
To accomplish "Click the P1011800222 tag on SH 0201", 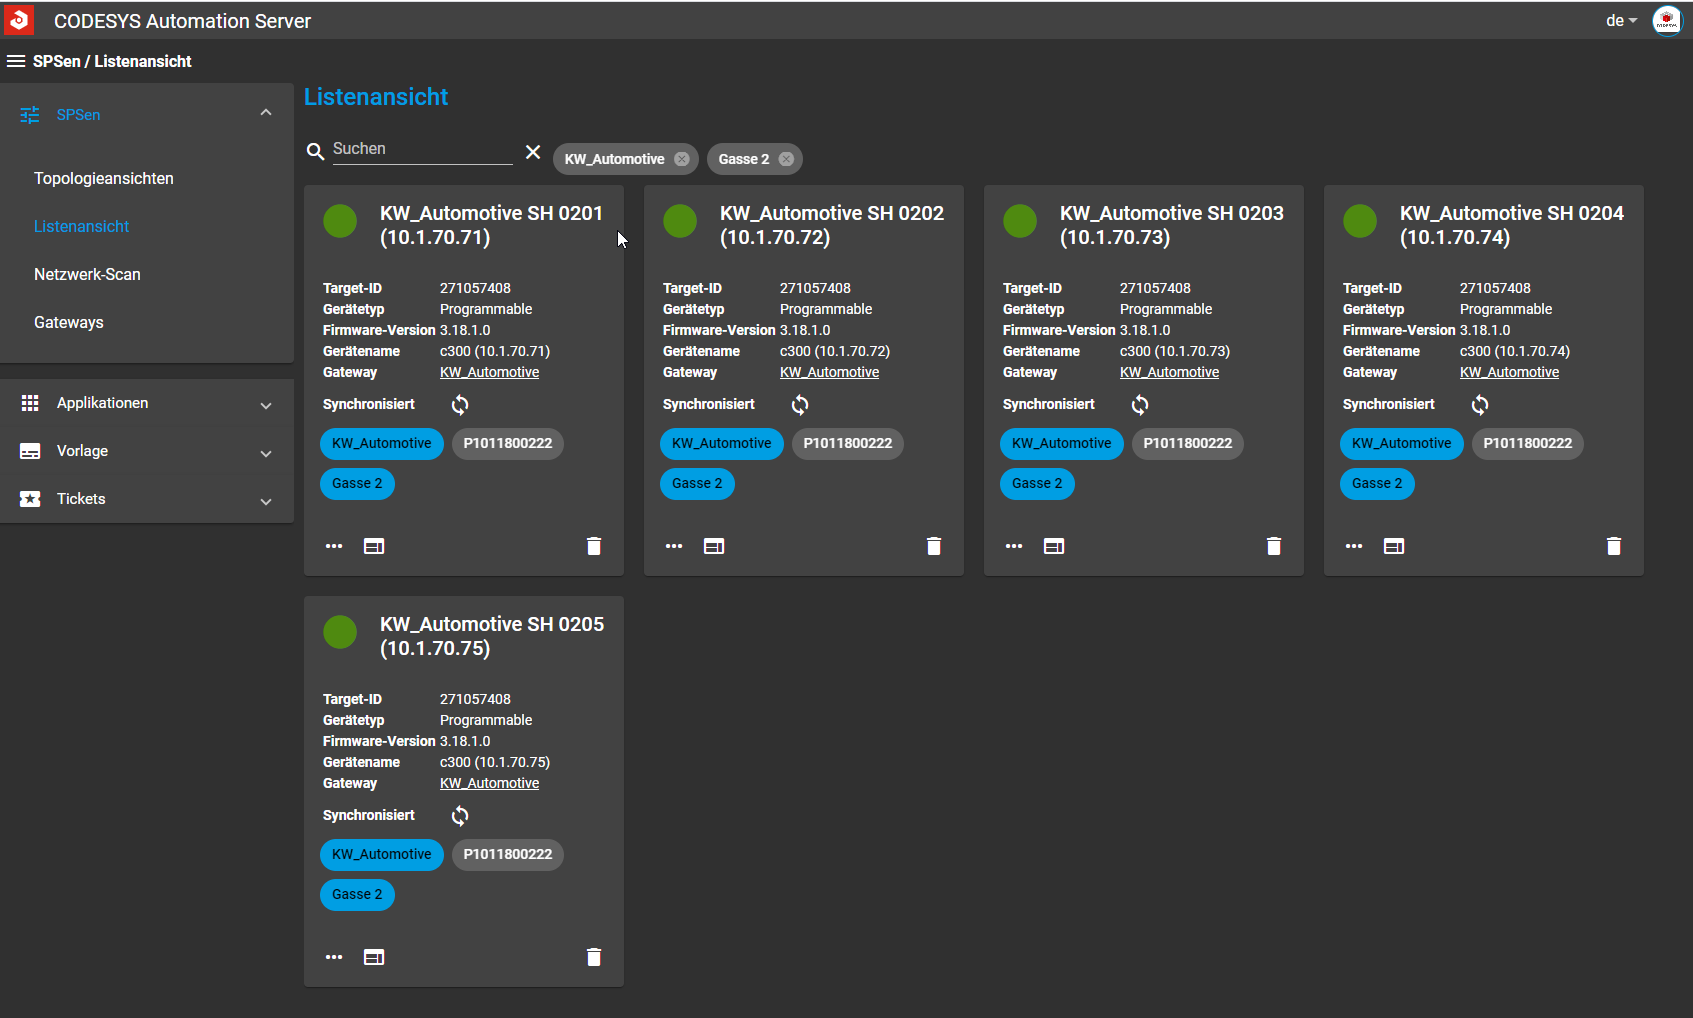I will click(507, 443).
